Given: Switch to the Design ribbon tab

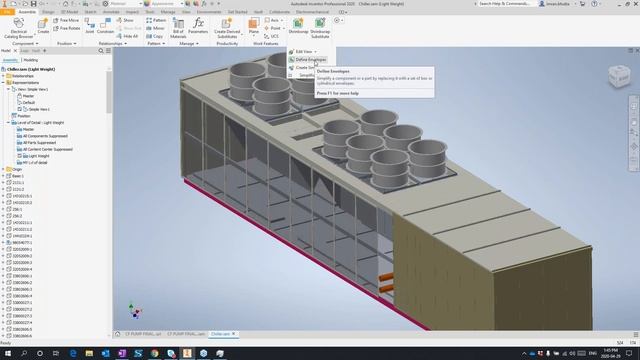Looking at the screenshot, I should 48,12.
